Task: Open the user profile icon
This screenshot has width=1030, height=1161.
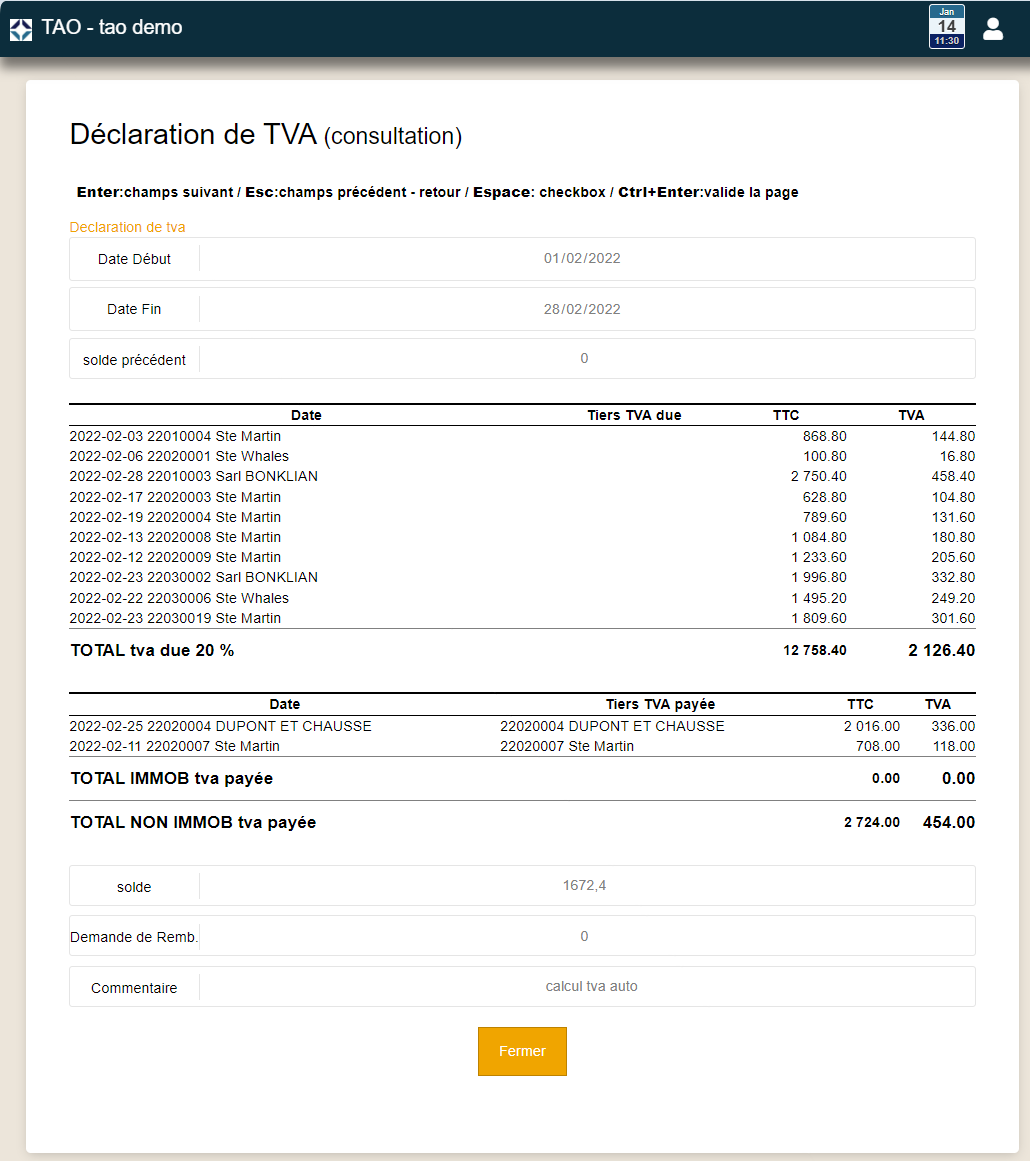Action: tap(993, 29)
